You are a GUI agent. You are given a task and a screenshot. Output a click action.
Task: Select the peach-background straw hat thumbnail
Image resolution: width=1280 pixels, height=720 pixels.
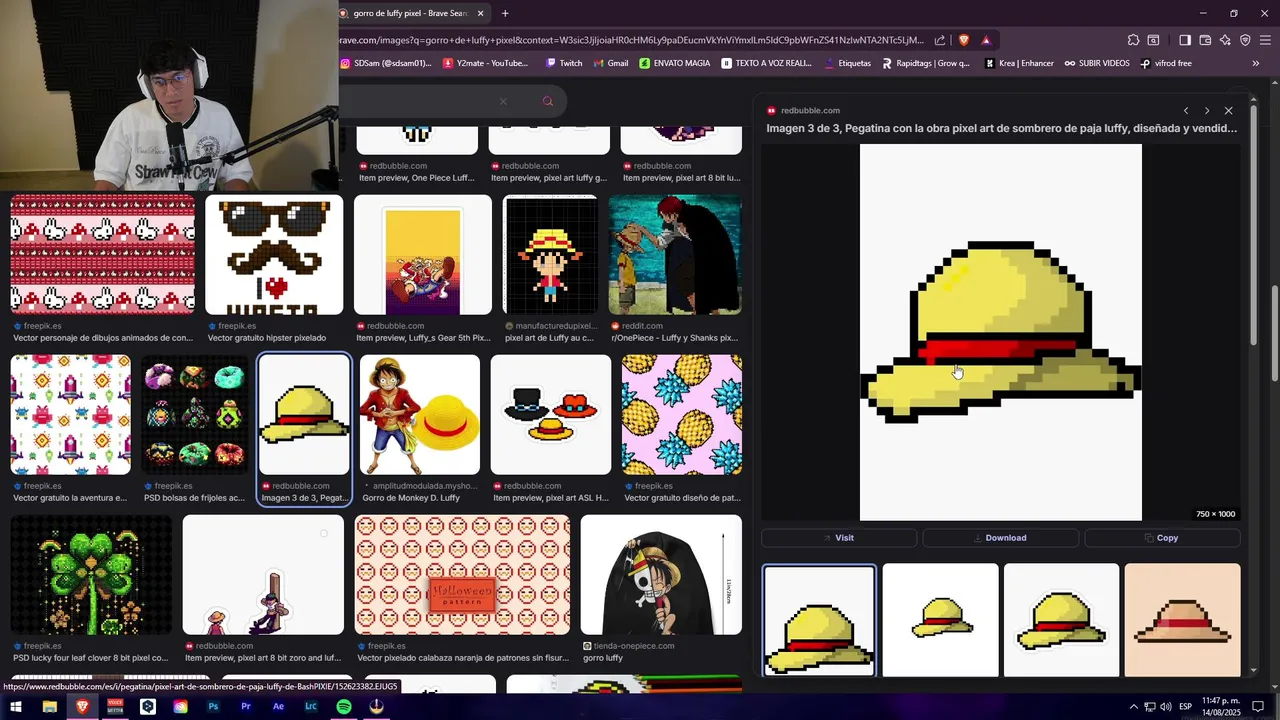click(1182, 620)
